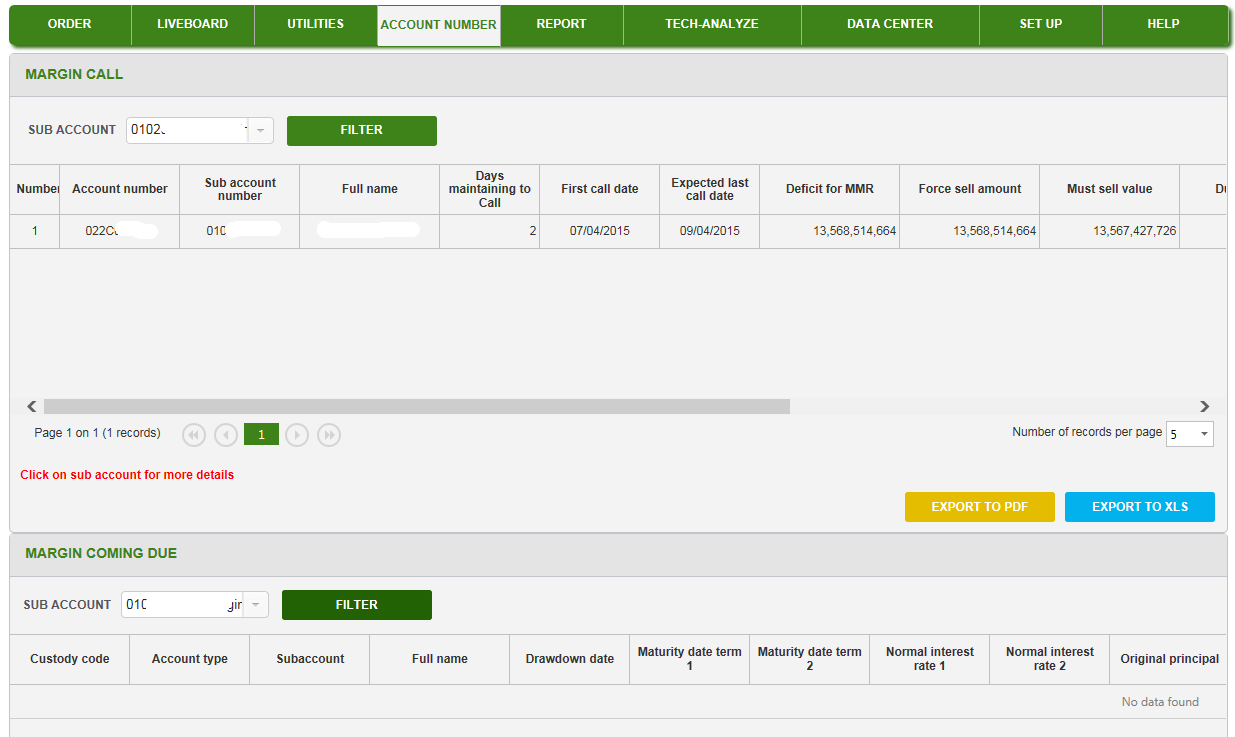1235x737 pixels.
Task: Go to first page of records
Action: [x=194, y=435]
